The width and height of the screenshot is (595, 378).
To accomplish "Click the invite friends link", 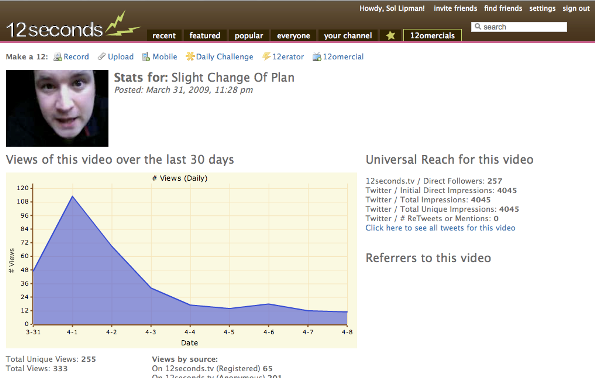I will coord(455,8).
